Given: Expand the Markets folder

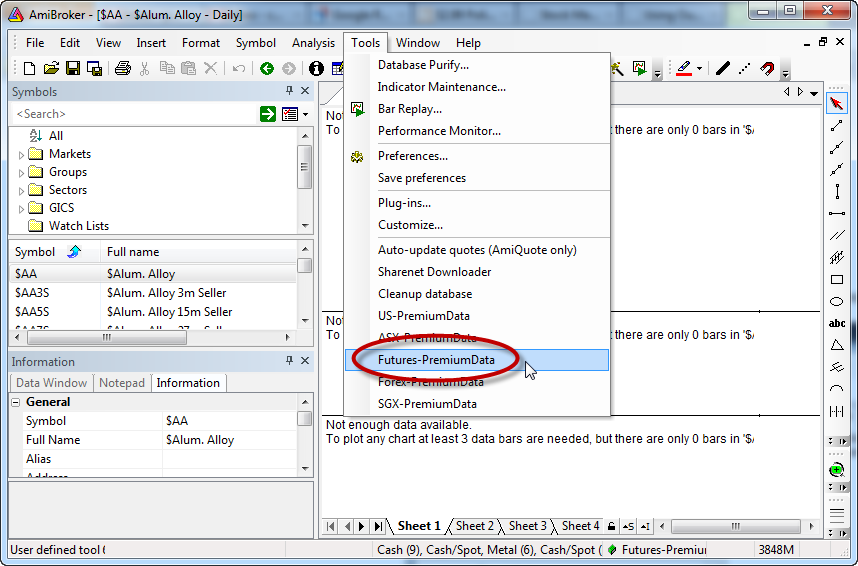Looking at the screenshot, I should click(x=21, y=155).
